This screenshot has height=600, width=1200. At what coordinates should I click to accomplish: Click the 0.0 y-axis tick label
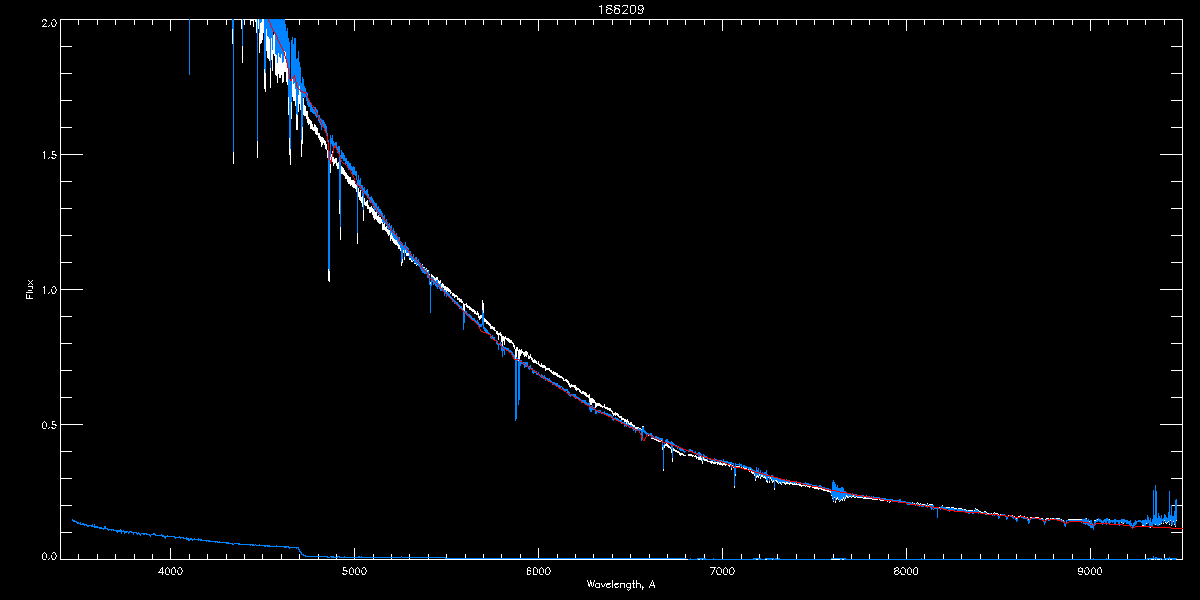pos(48,557)
